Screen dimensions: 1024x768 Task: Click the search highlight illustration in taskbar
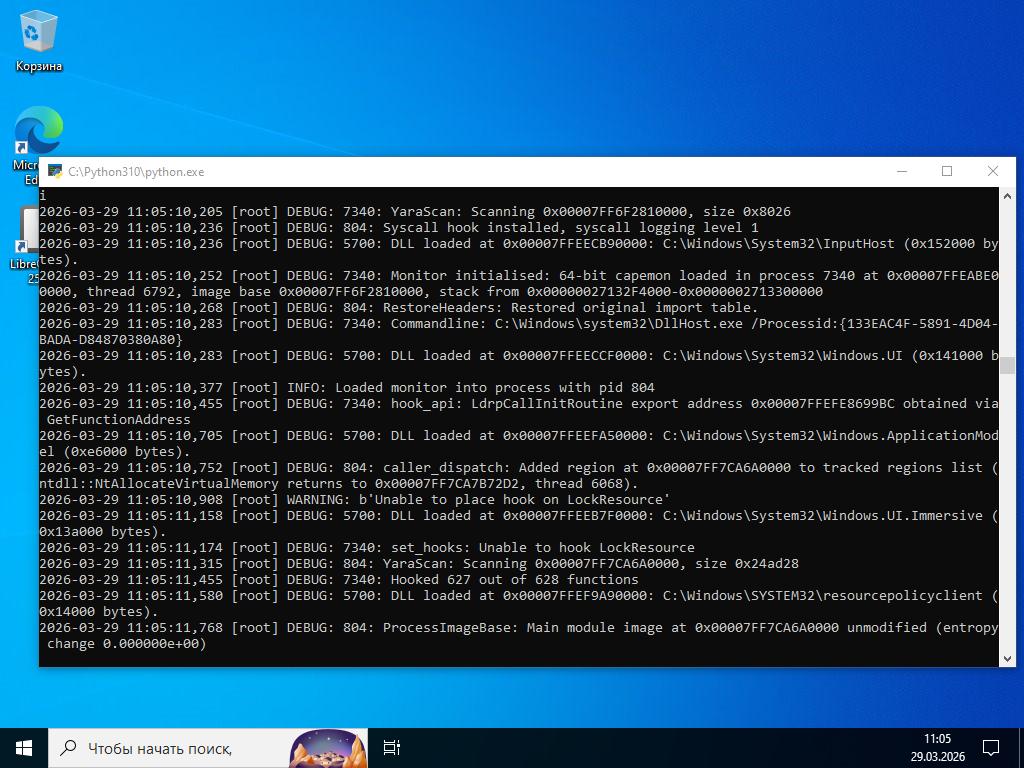point(327,747)
